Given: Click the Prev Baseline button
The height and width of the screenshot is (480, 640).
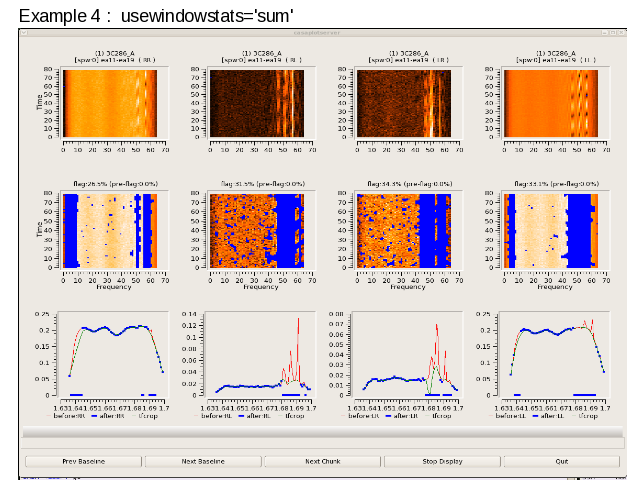Looking at the screenshot, I should pyautogui.click(x=84, y=461).
